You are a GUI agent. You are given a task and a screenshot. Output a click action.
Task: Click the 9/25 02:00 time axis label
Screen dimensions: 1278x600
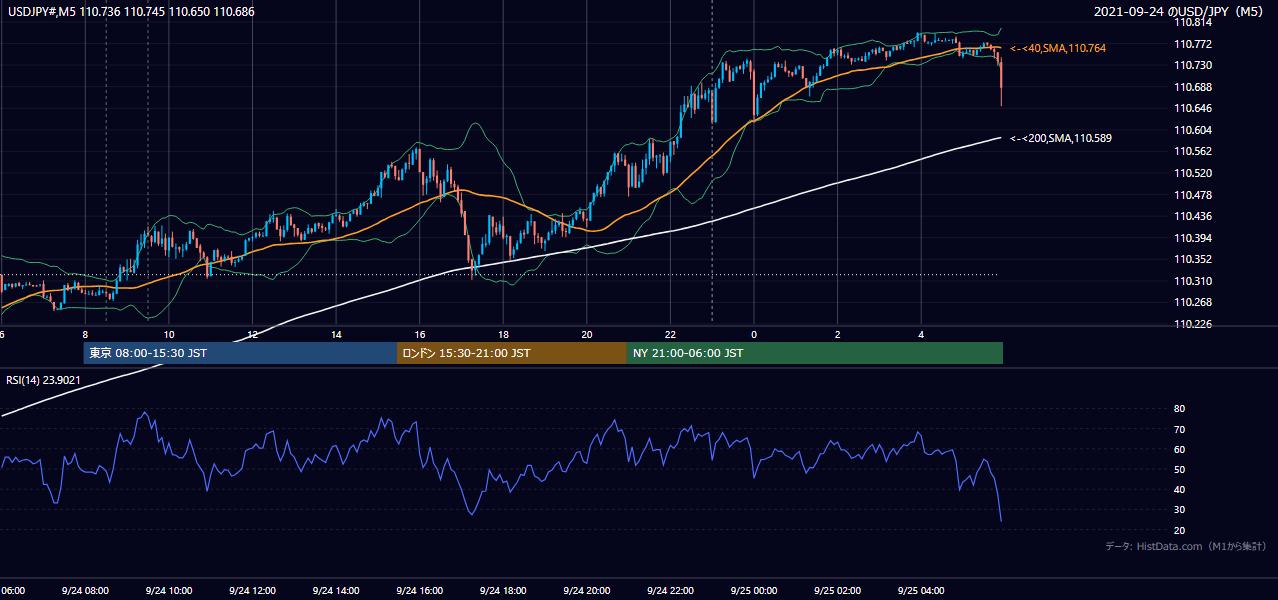838,591
